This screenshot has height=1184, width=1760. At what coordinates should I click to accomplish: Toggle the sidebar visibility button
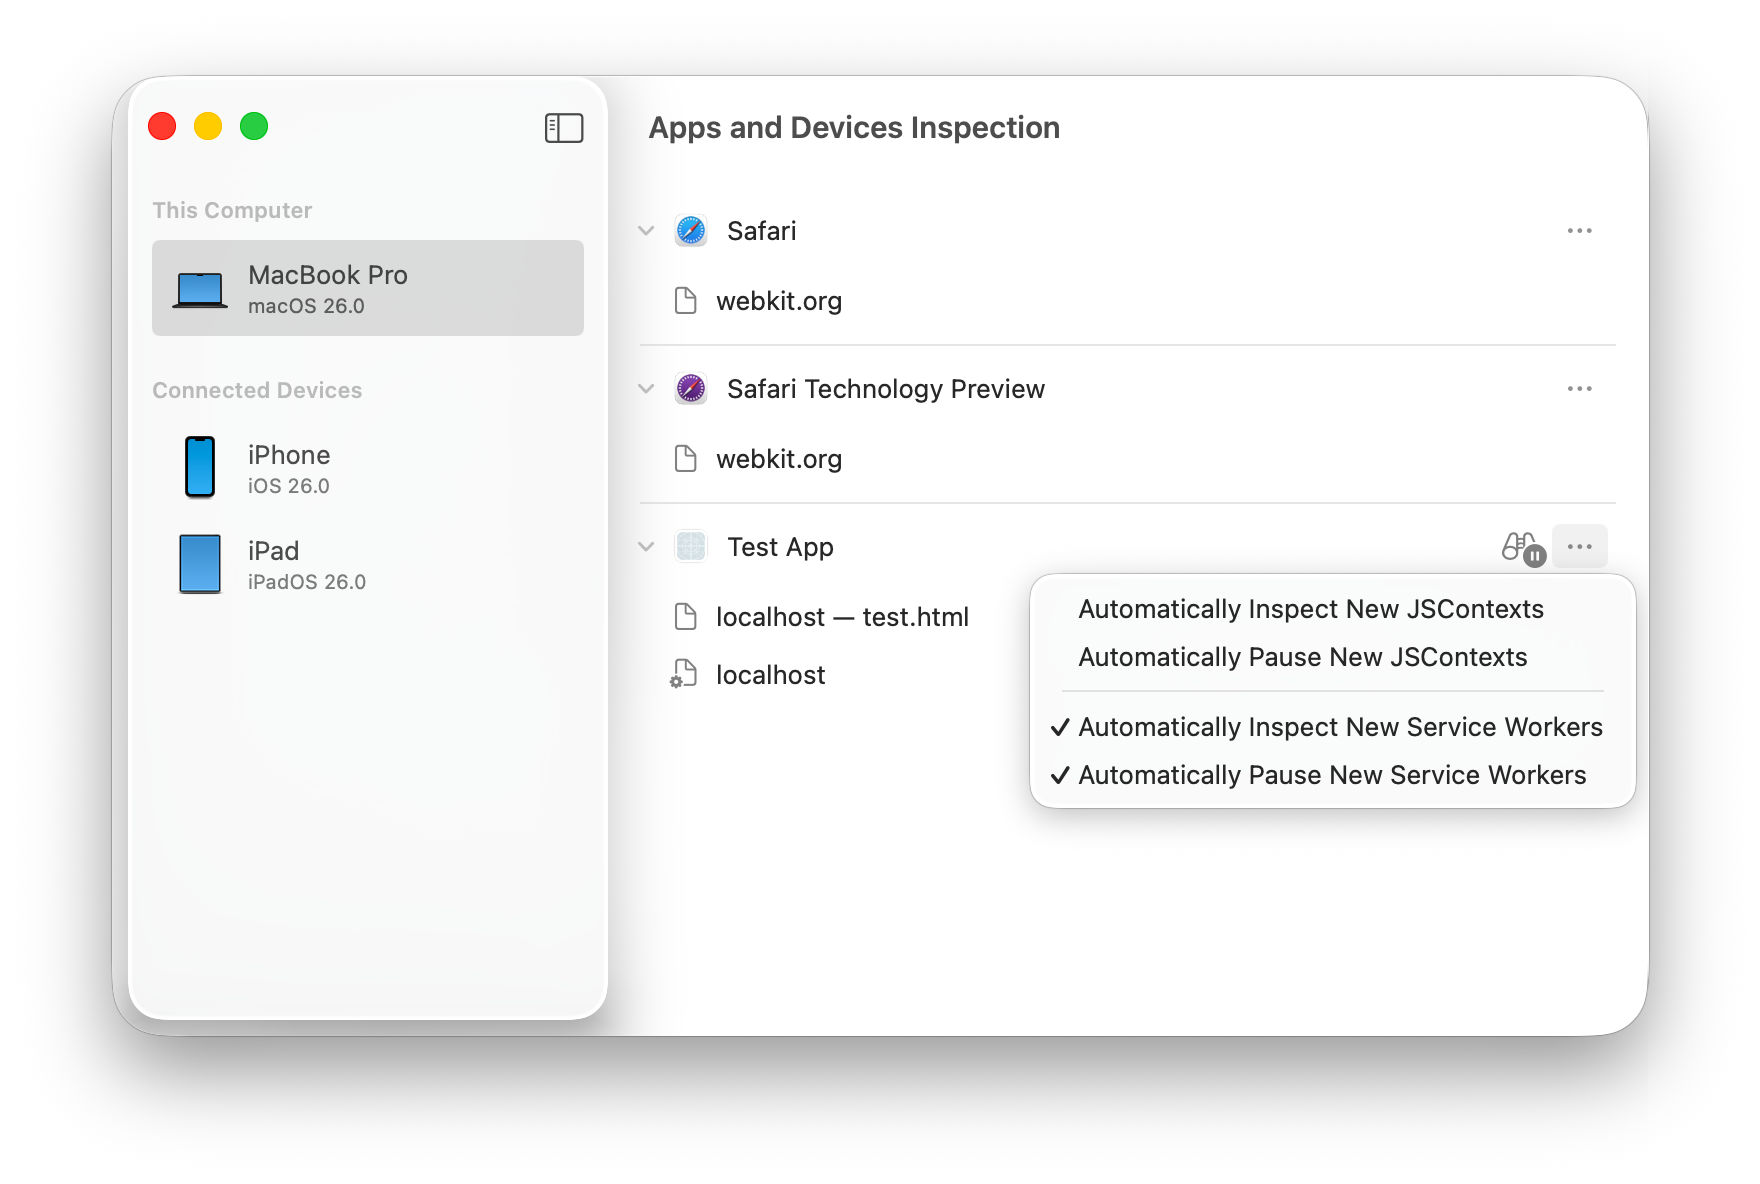564,128
